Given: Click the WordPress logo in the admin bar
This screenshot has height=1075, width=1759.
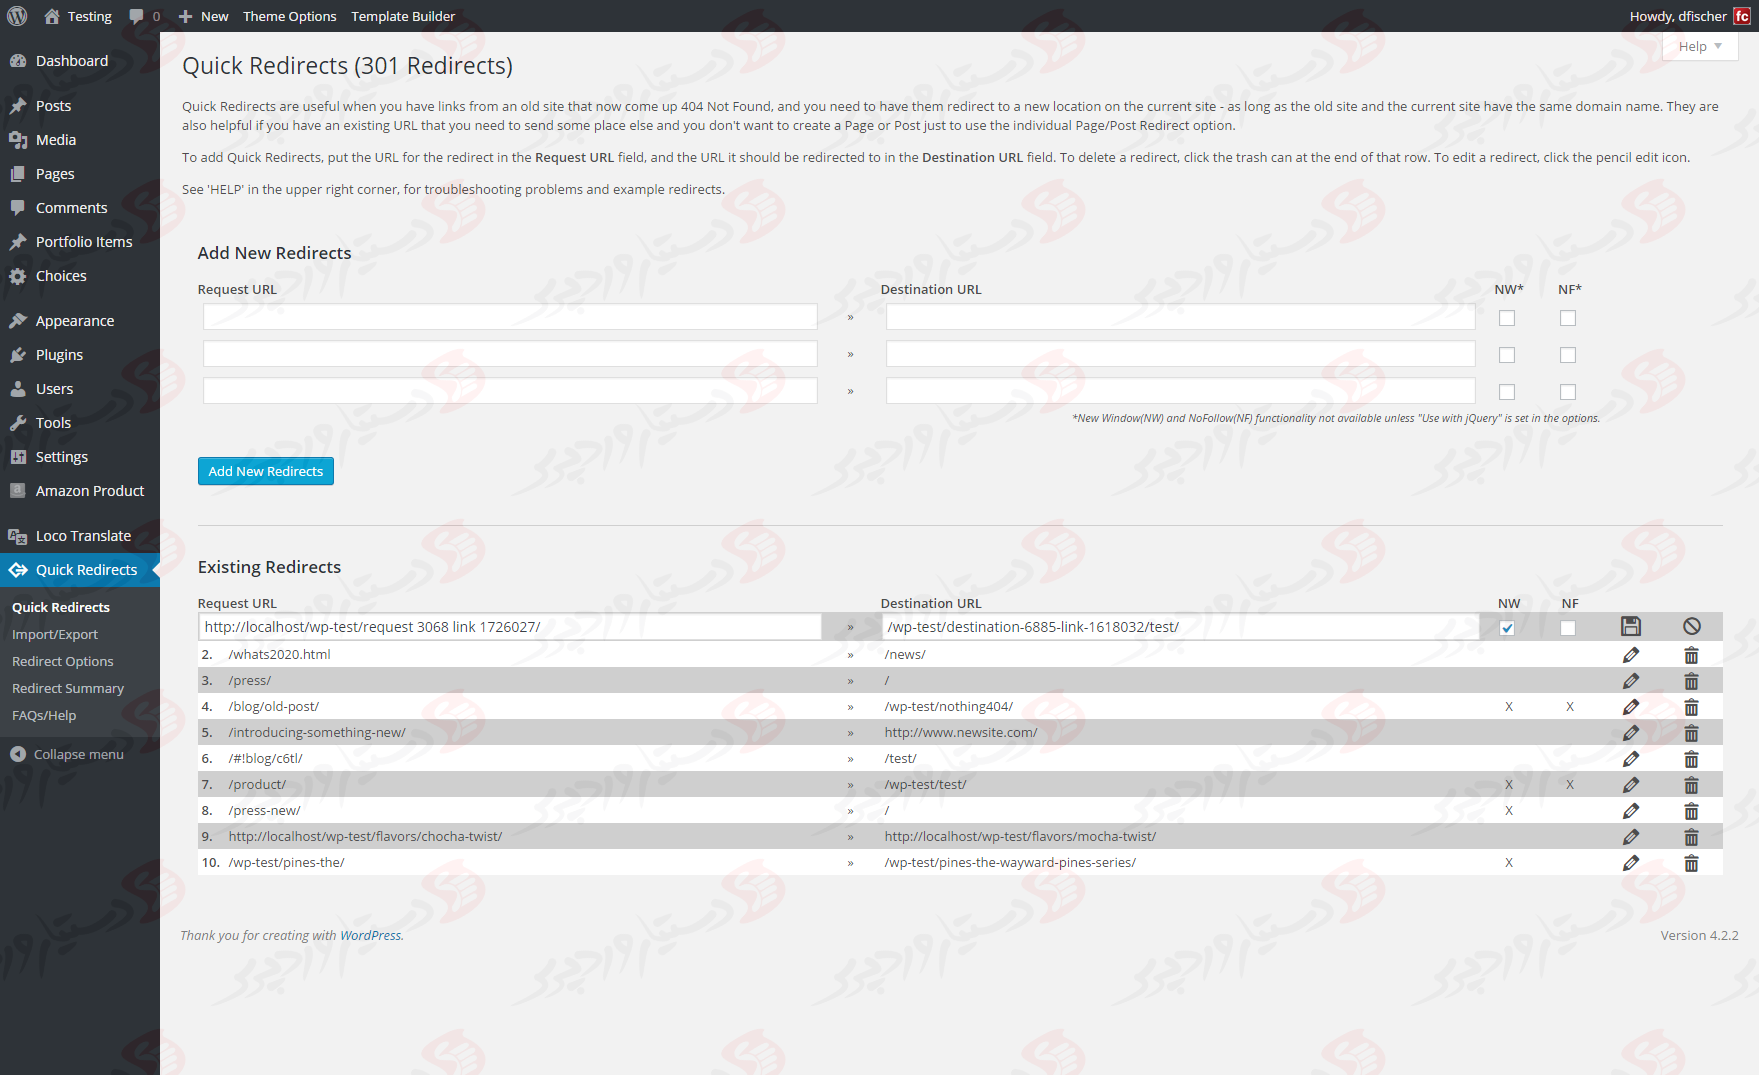Looking at the screenshot, I should (16, 16).
